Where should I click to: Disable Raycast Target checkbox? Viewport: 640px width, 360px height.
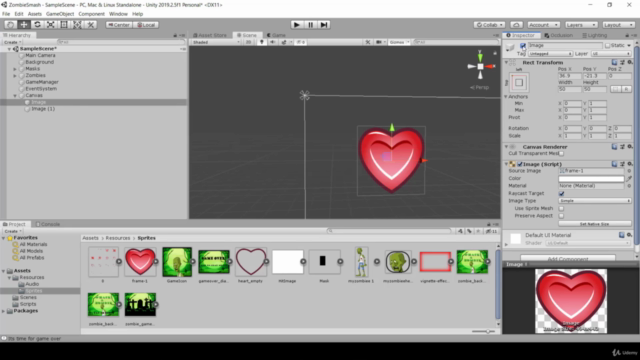[562, 193]
